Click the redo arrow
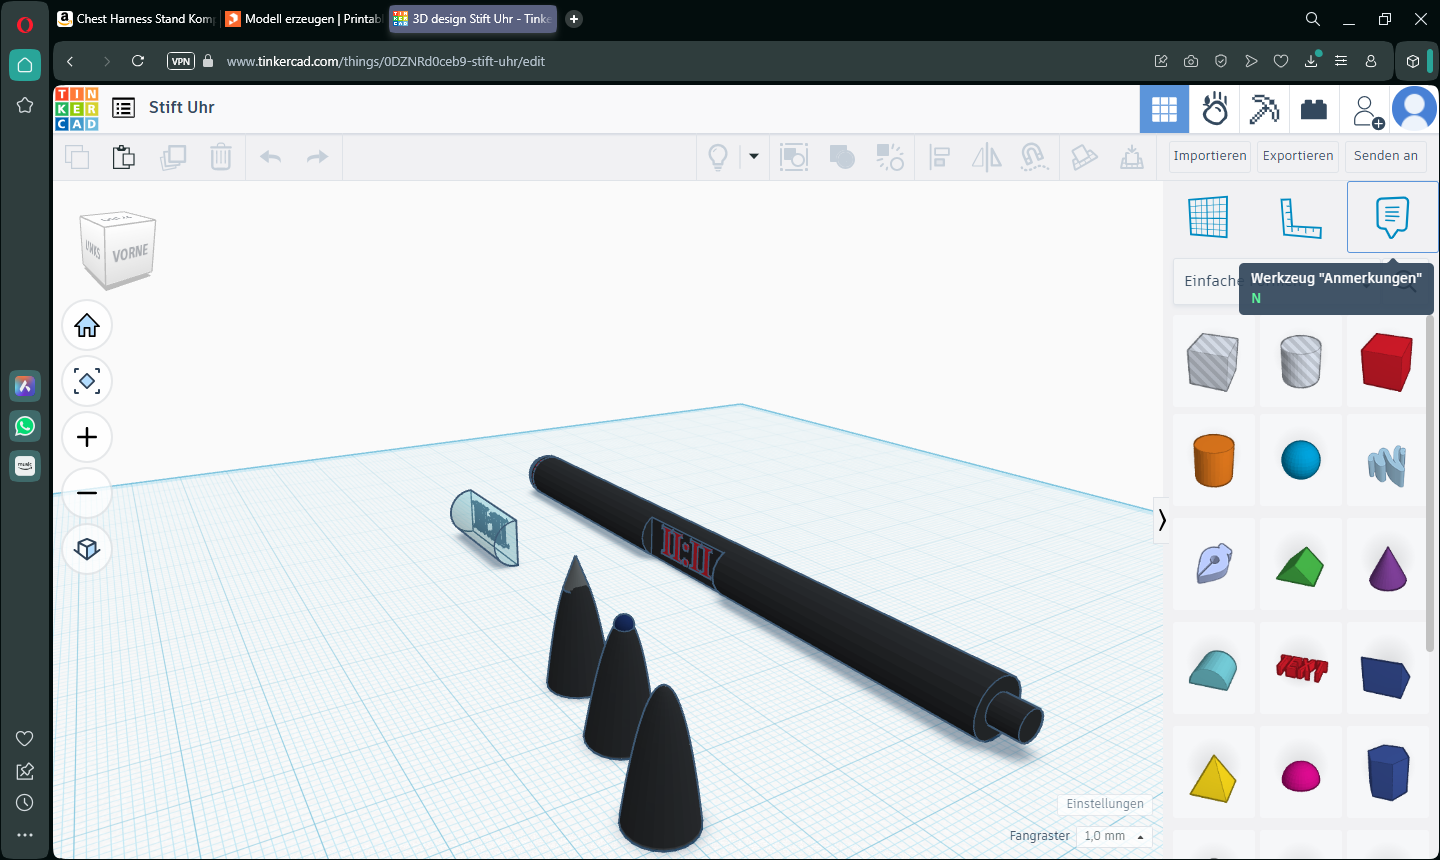Viewport: 1440px width, 860px height. 317,157
